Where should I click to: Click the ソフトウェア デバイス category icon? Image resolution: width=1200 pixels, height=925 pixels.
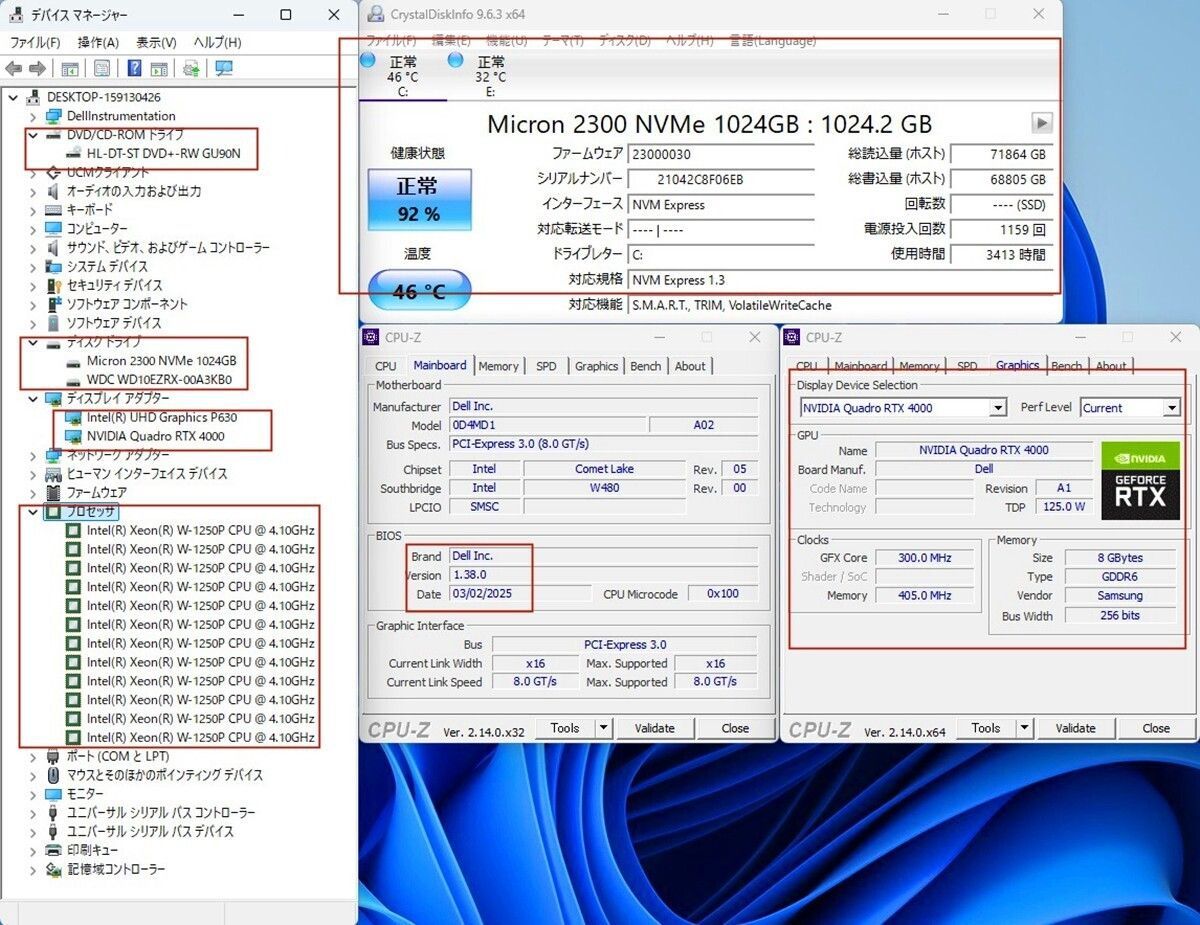[54, 323]
